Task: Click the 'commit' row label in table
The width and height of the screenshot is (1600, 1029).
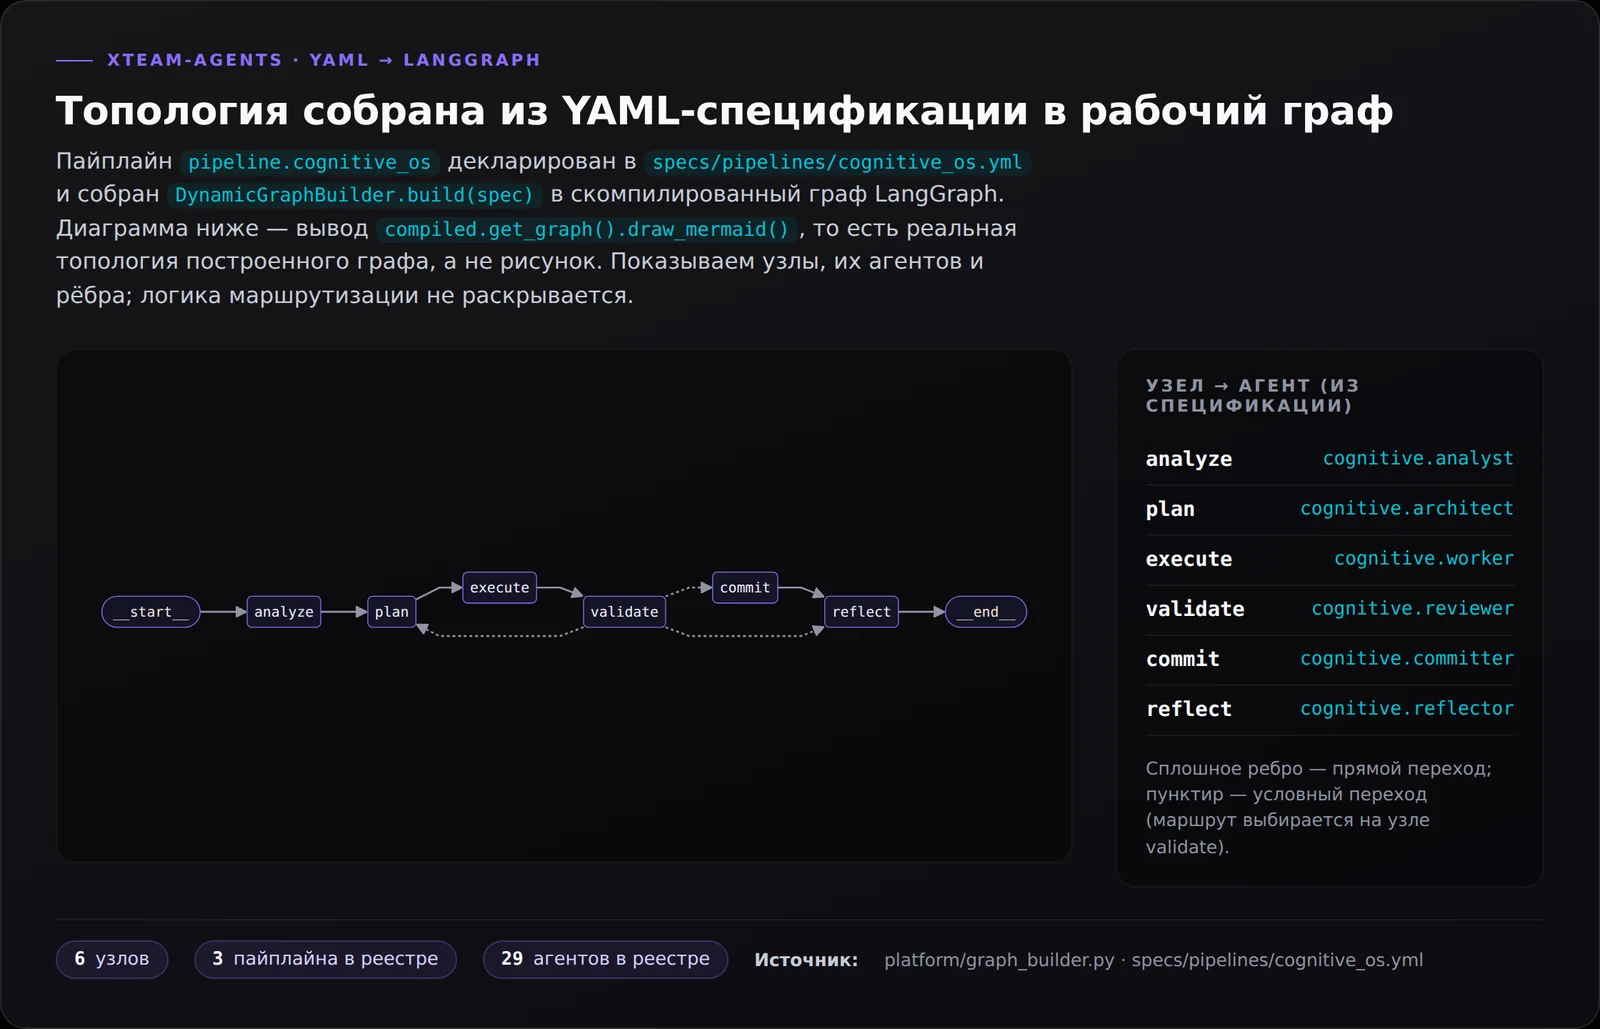Action: (1183, 659)
